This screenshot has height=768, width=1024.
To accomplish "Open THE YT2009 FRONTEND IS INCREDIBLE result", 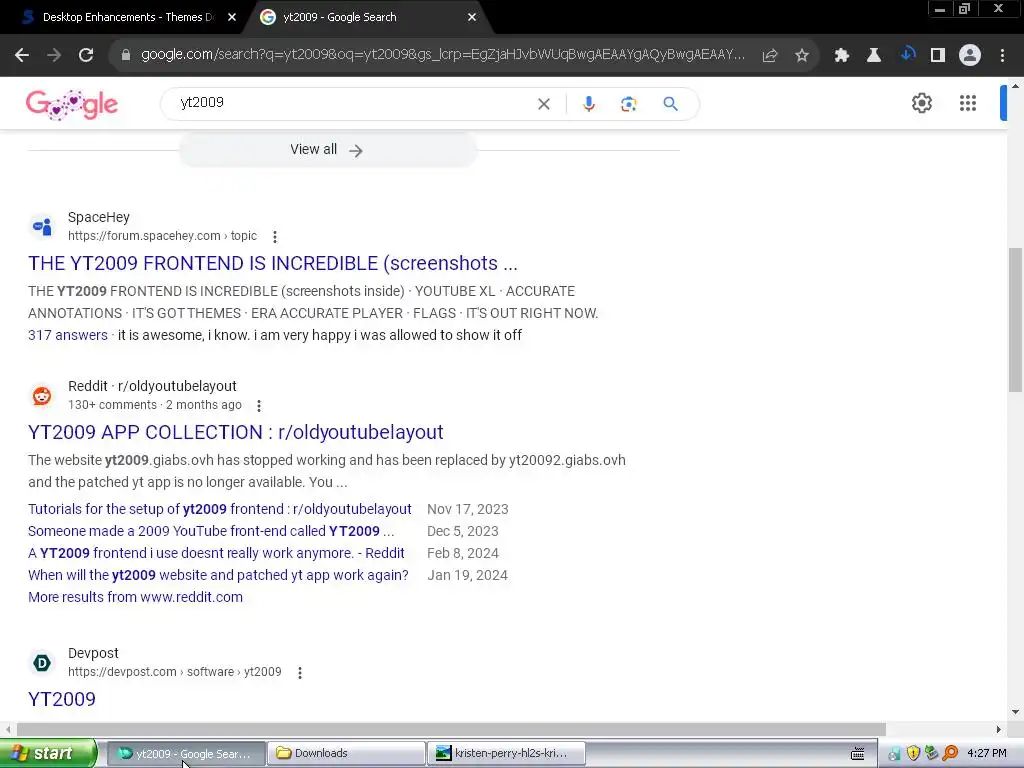I will pyautogui.click(x=273, y=263).
